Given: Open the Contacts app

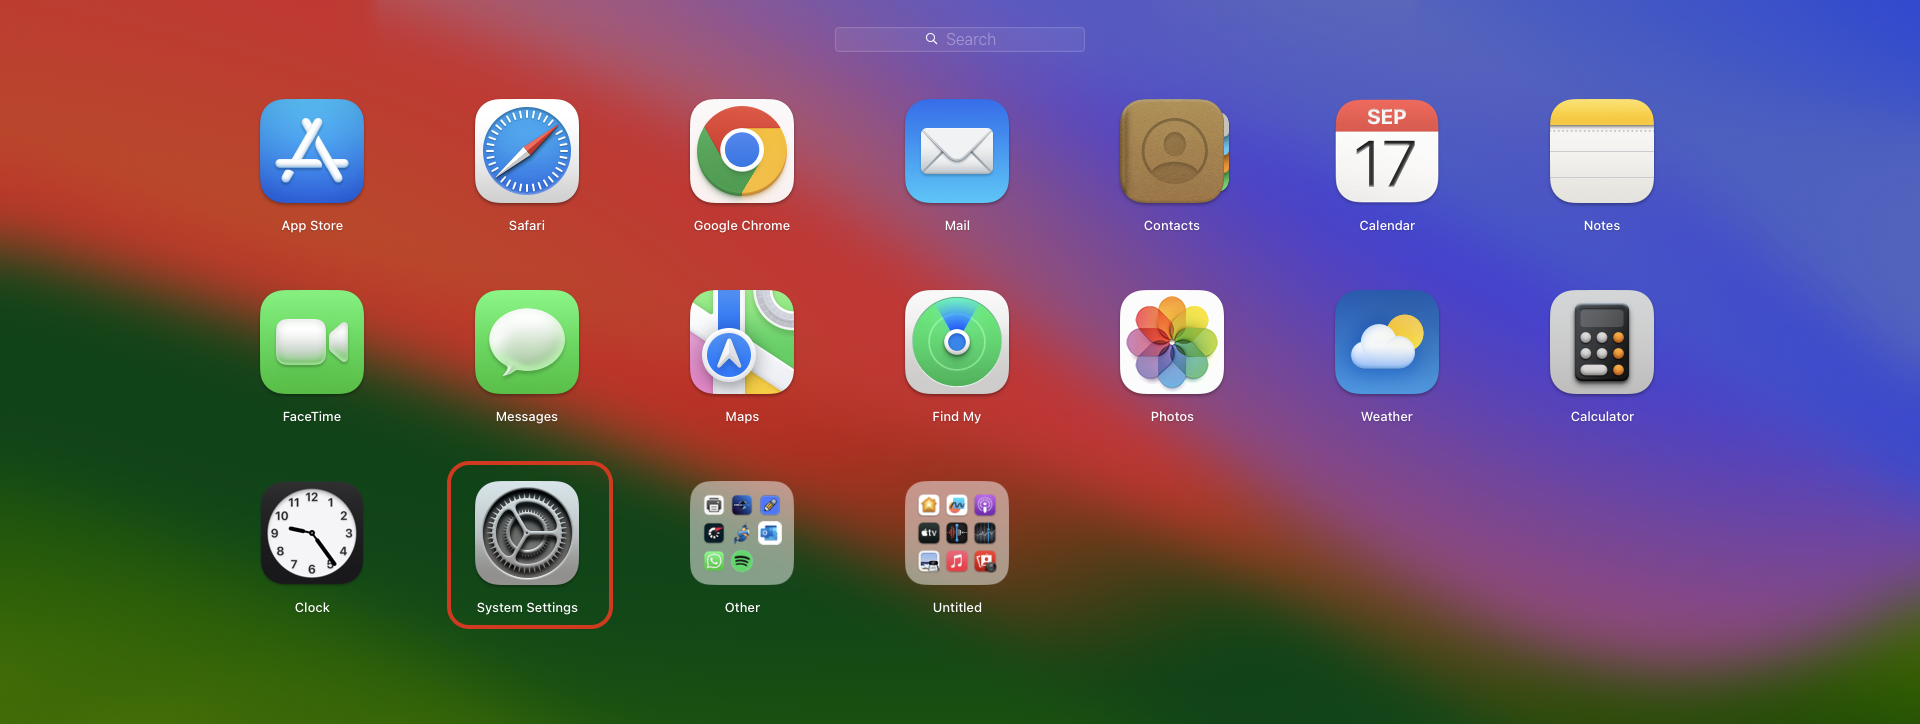Looking at the screenshot, I should point(1172,151).
